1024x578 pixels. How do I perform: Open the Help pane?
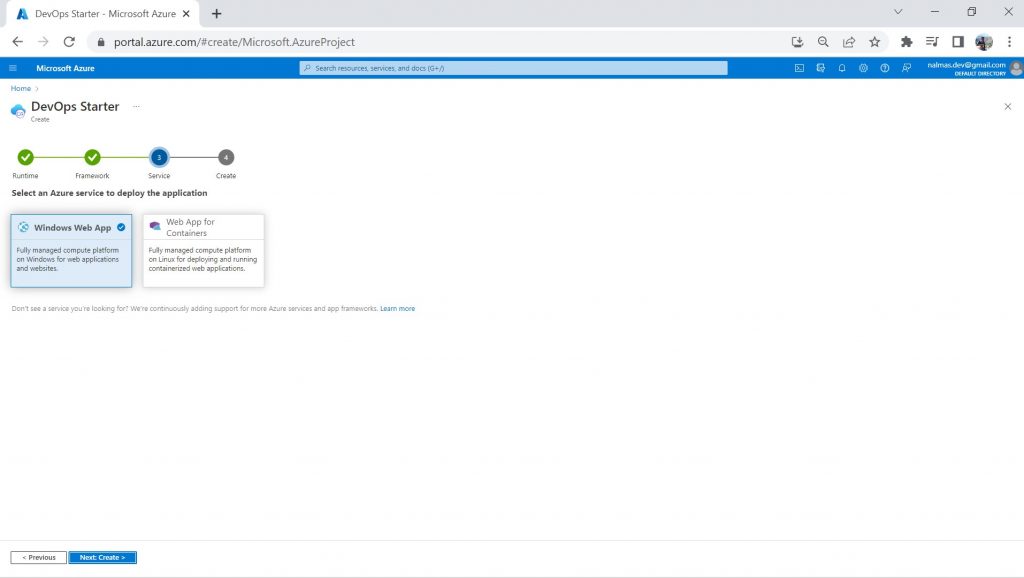[885, 68]
